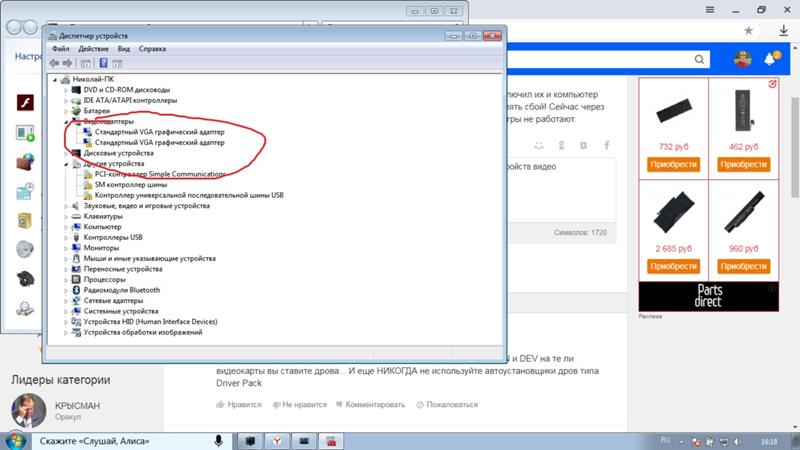Viewport: 800px width, 450px height.
Task: Click the Back arrow in Device Manager toolbar
Action: (54, 63)
